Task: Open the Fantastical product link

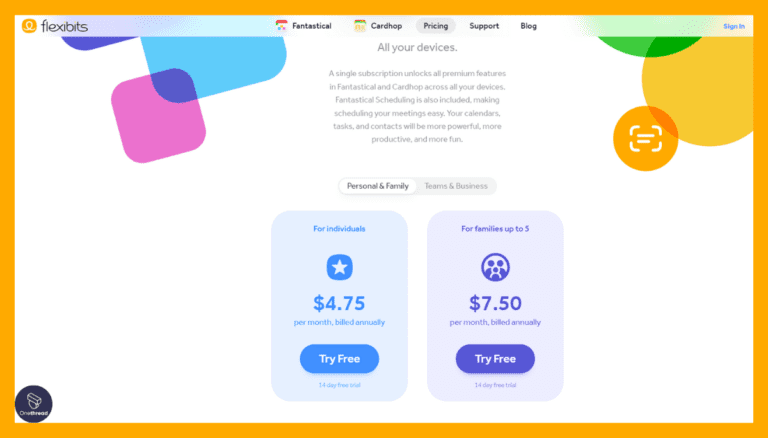Action: pos(310,26)
